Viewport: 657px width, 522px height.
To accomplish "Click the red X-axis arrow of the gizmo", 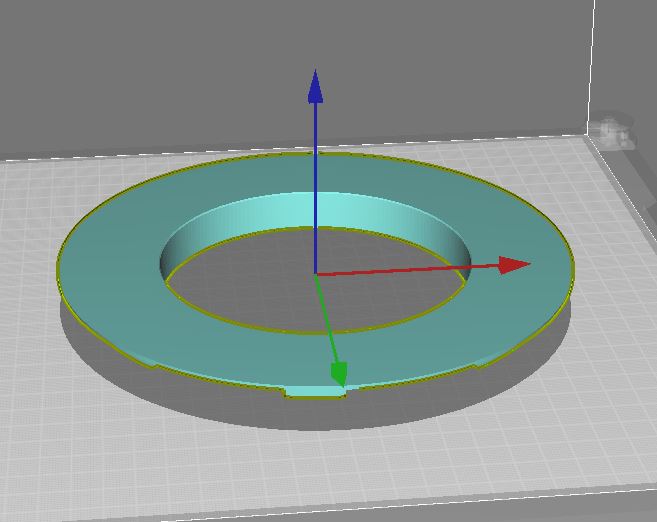I will pyautogui.click(x=423, y=268).
